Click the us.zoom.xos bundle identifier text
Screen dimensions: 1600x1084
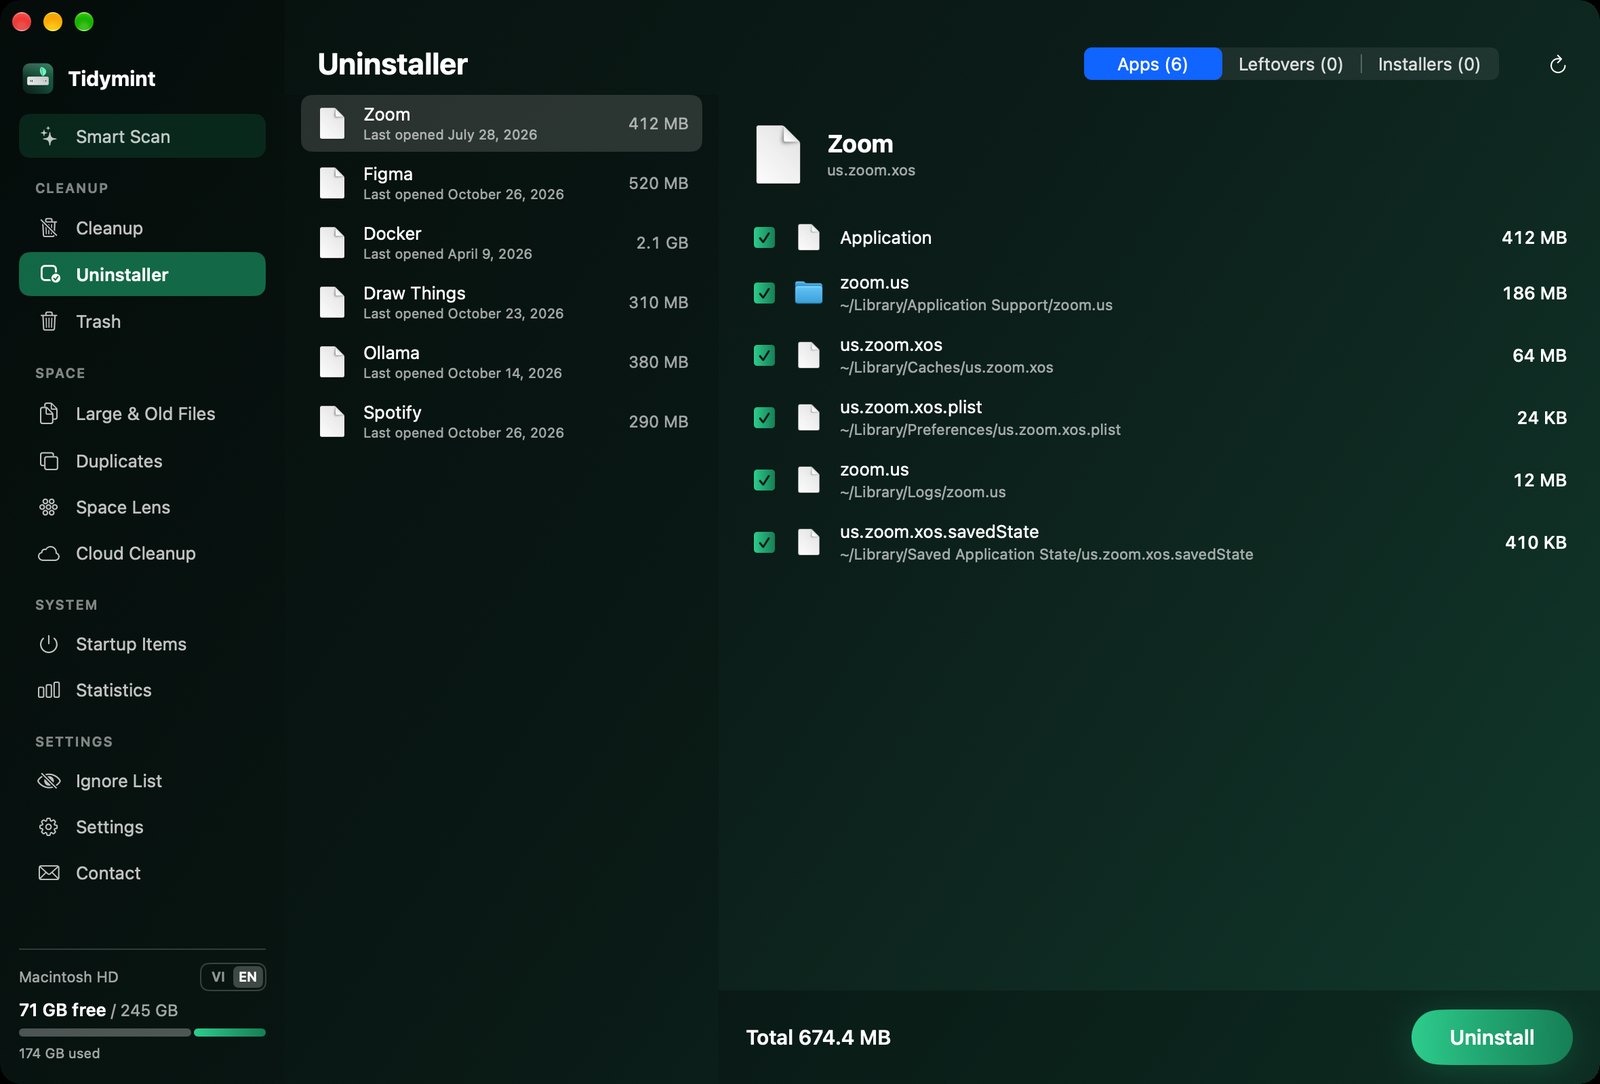coord(871,170)
